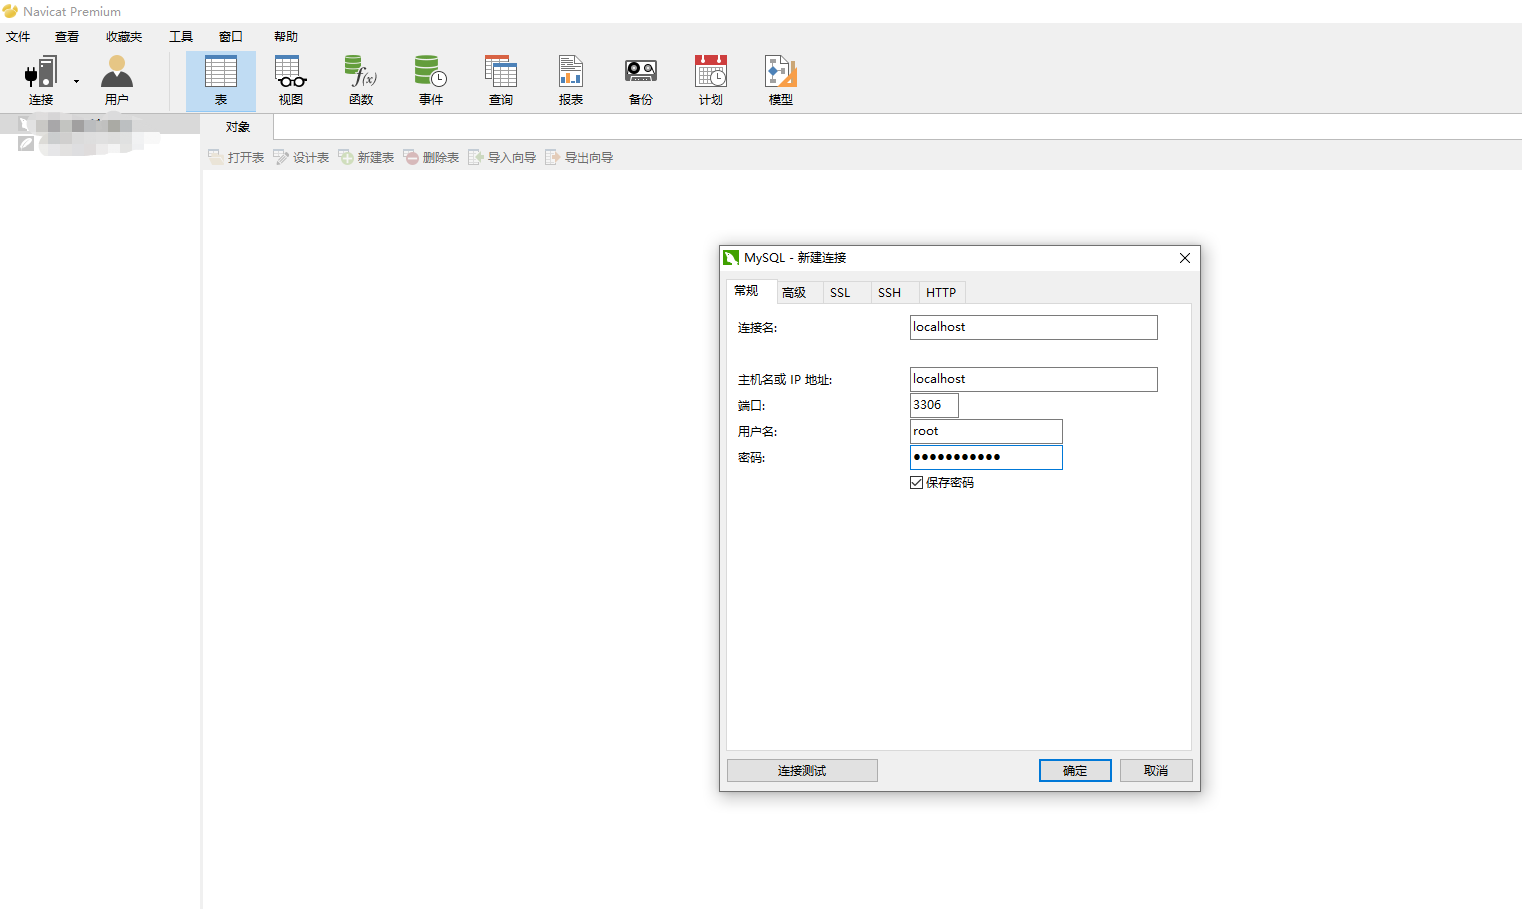Viewport: 1522px width, 909px height.
Task: Open the 文件 (File) menu
Action: [18, 37]
